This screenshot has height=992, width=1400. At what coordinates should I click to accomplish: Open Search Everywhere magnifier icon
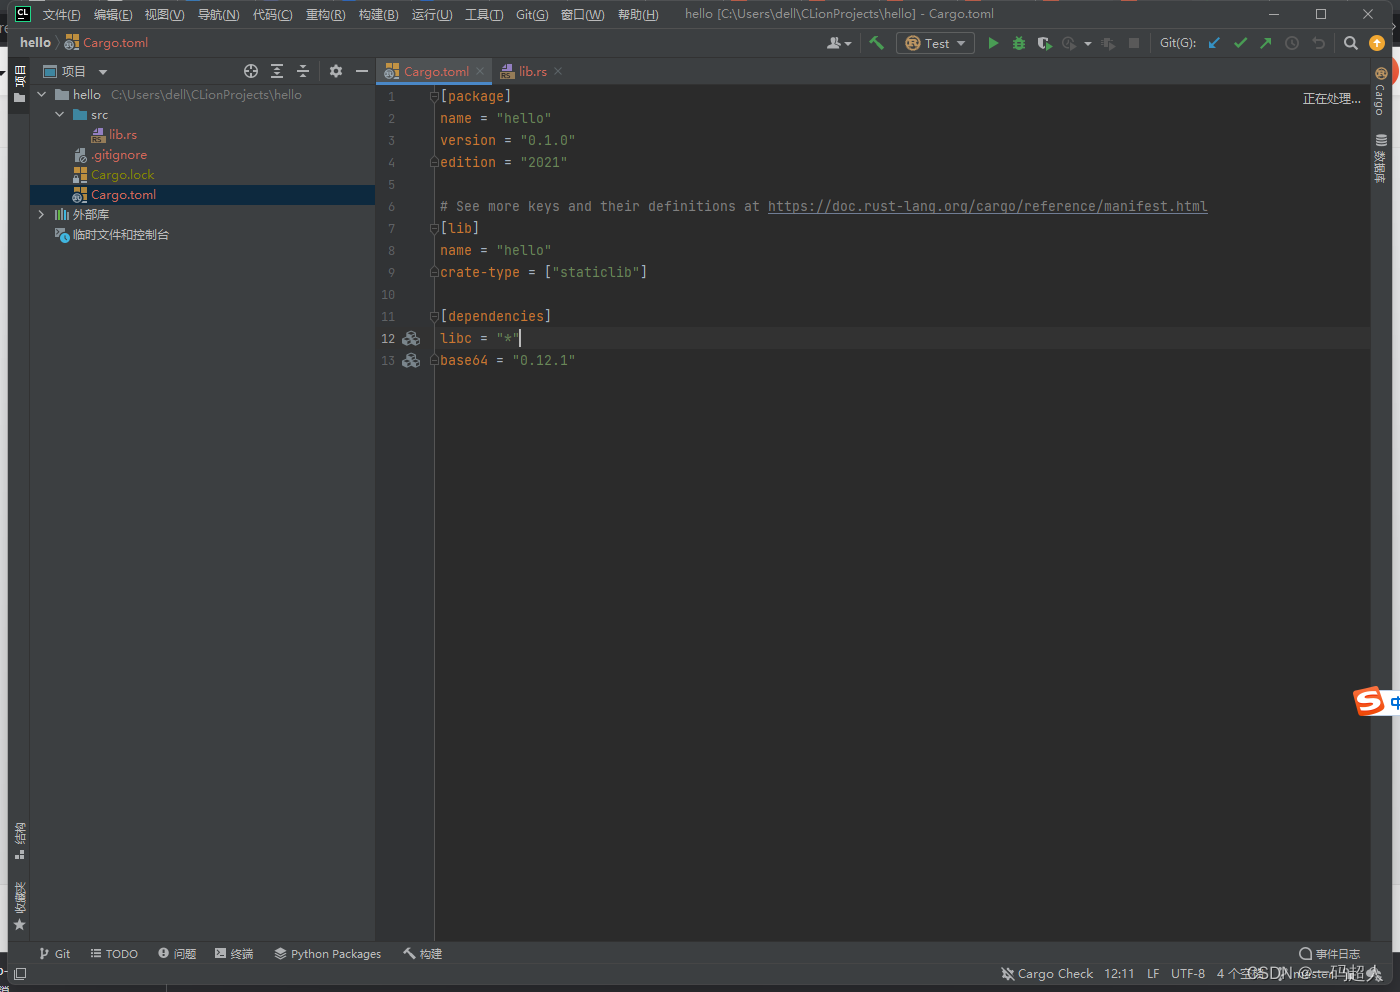1351,43
